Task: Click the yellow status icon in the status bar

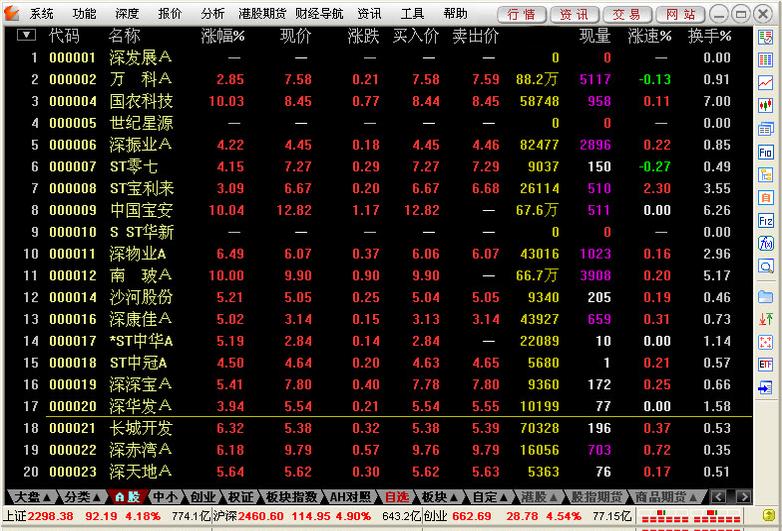Action: pos(769,516)
